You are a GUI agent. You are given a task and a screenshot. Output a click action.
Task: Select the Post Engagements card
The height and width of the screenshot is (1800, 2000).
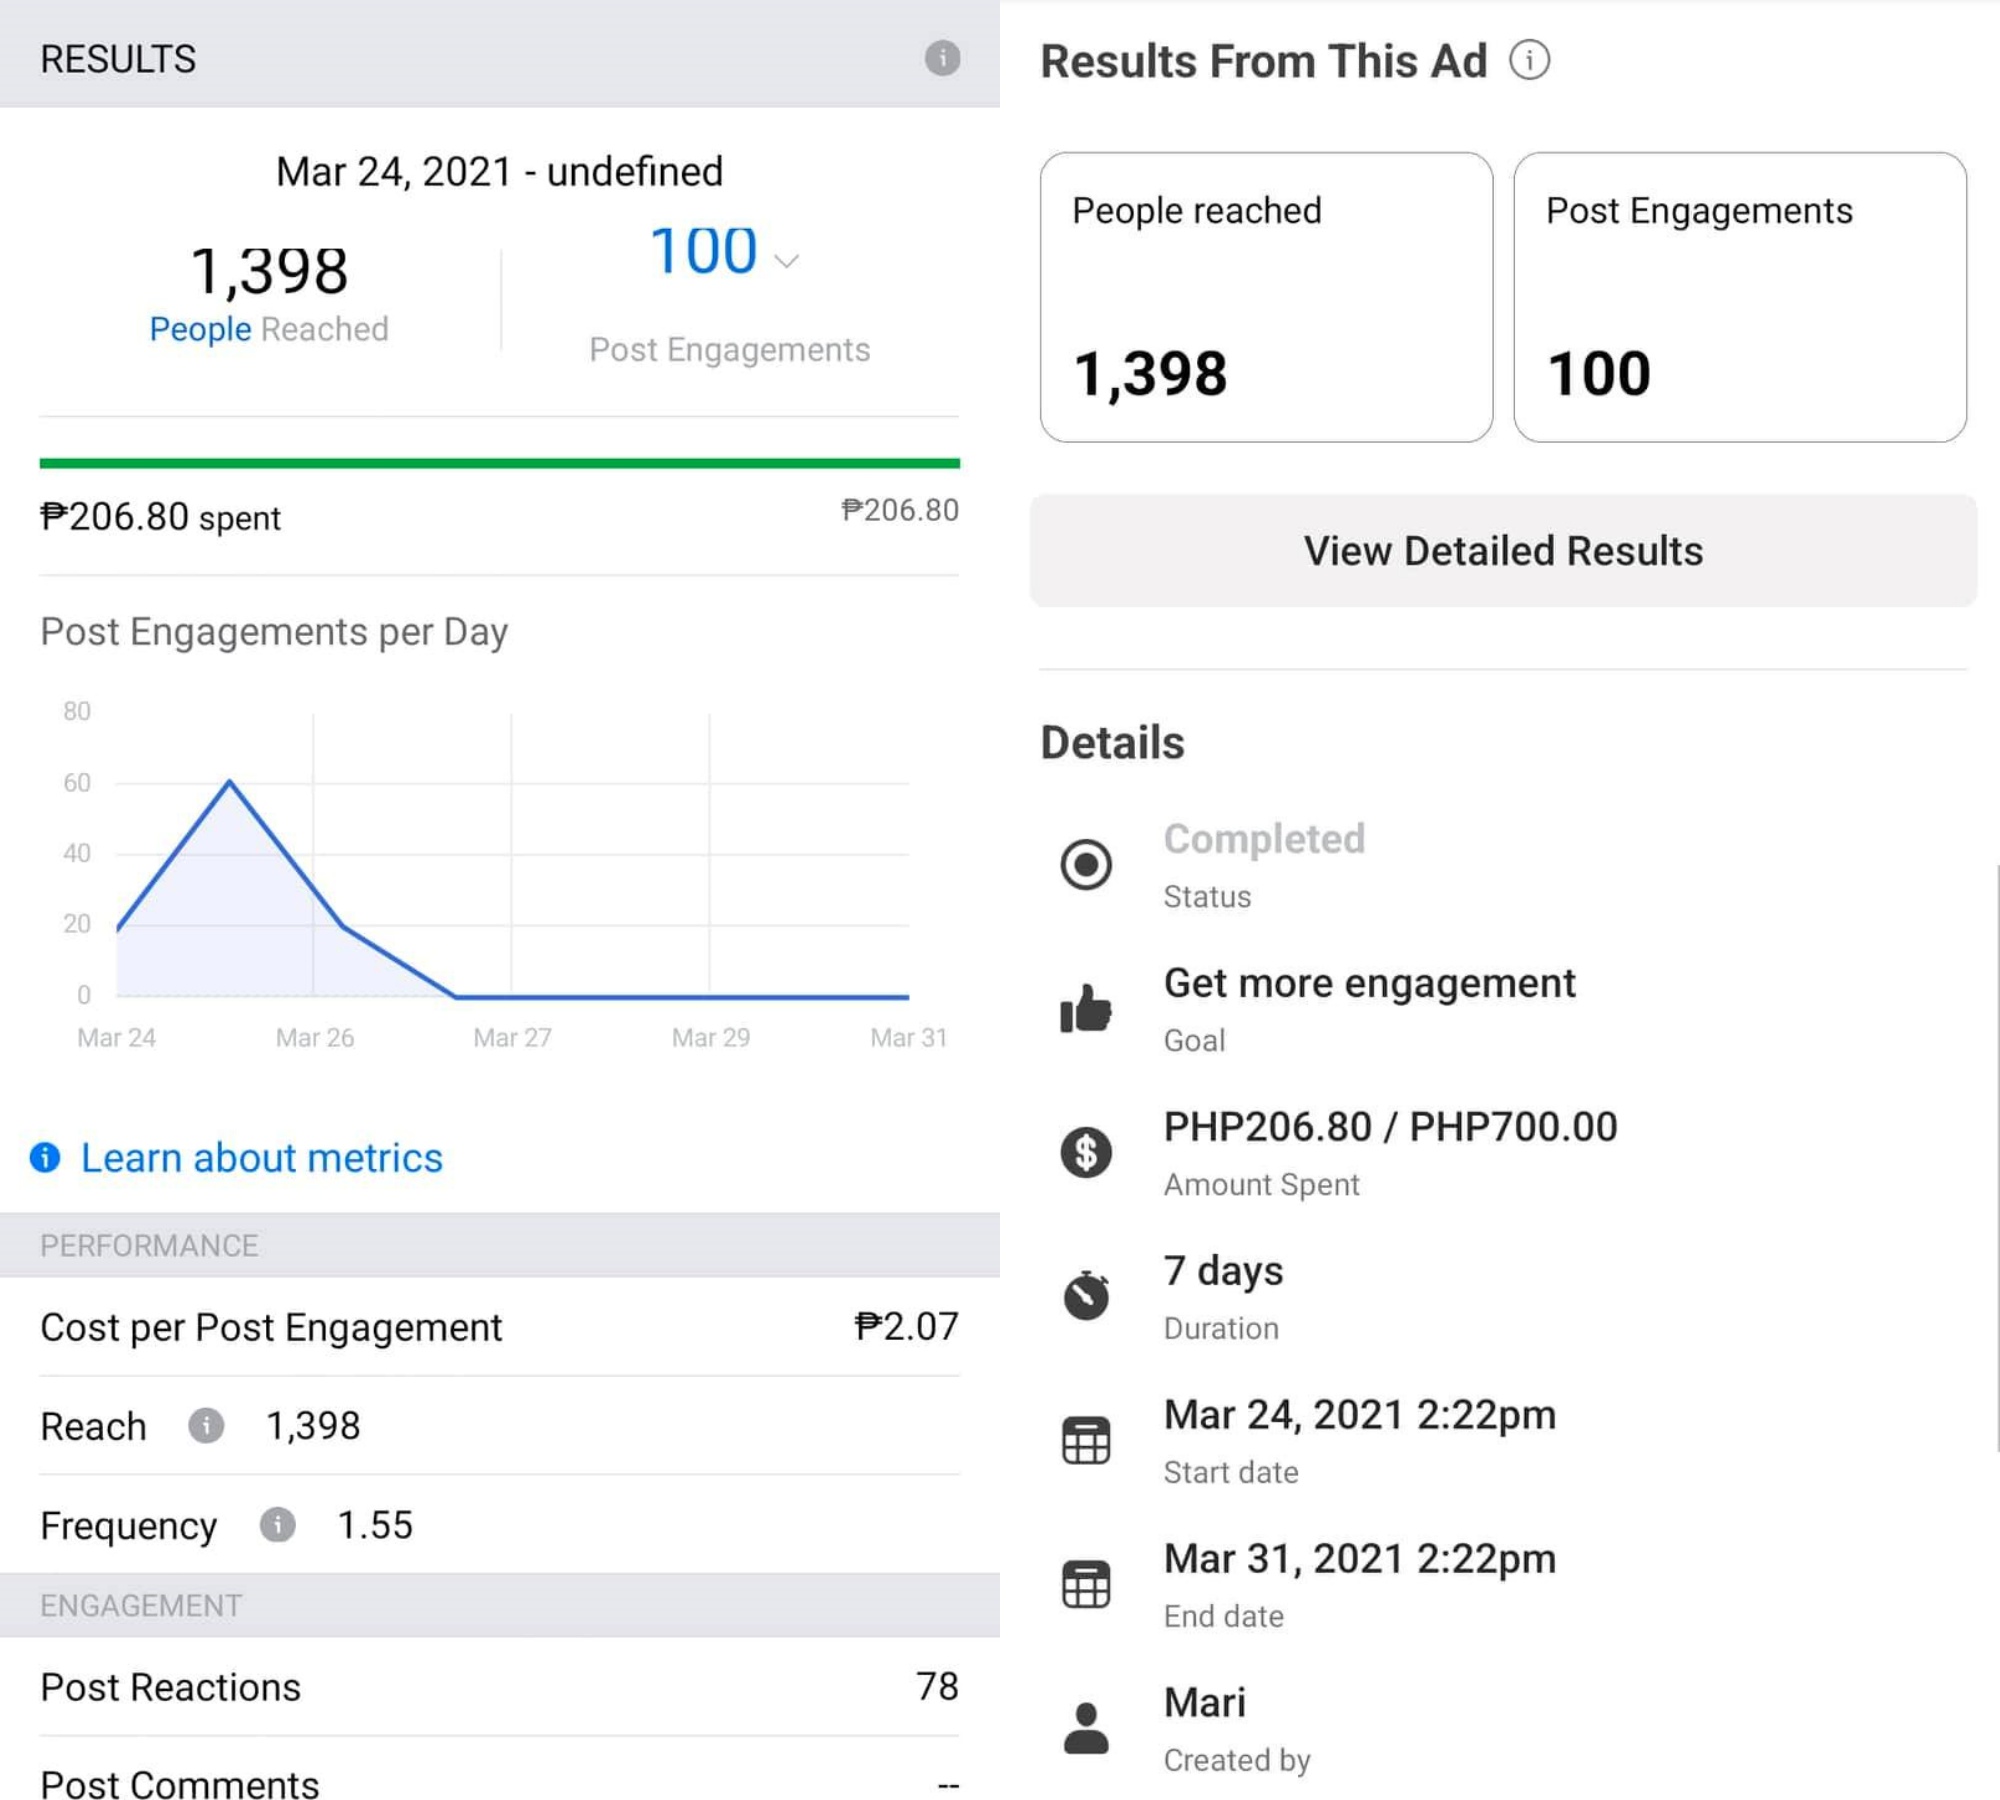coord(1739,297)
